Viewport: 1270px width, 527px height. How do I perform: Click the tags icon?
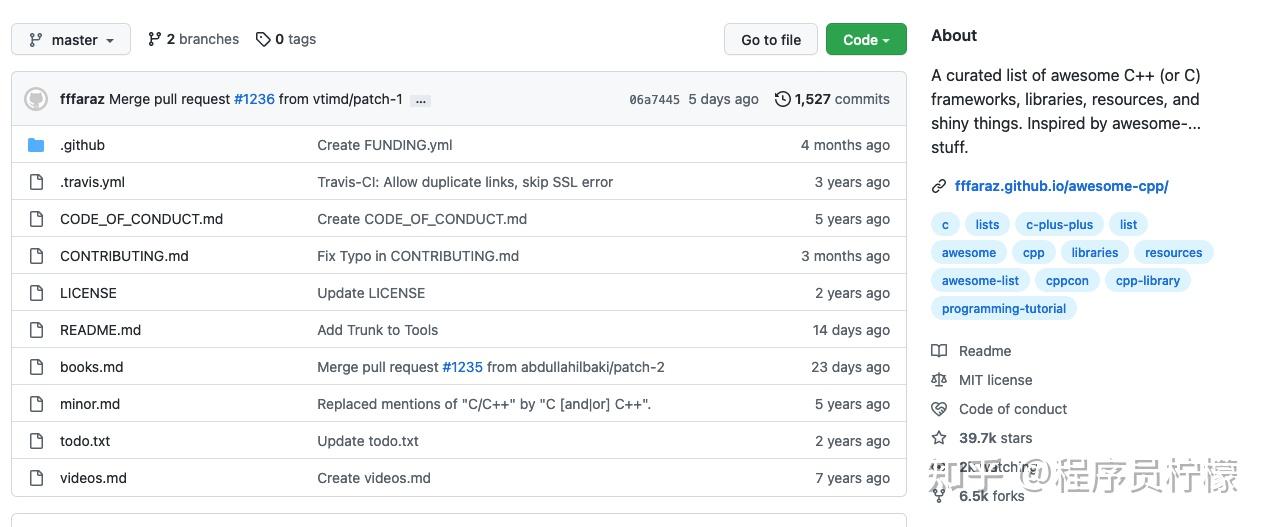[x=263, y=39]
